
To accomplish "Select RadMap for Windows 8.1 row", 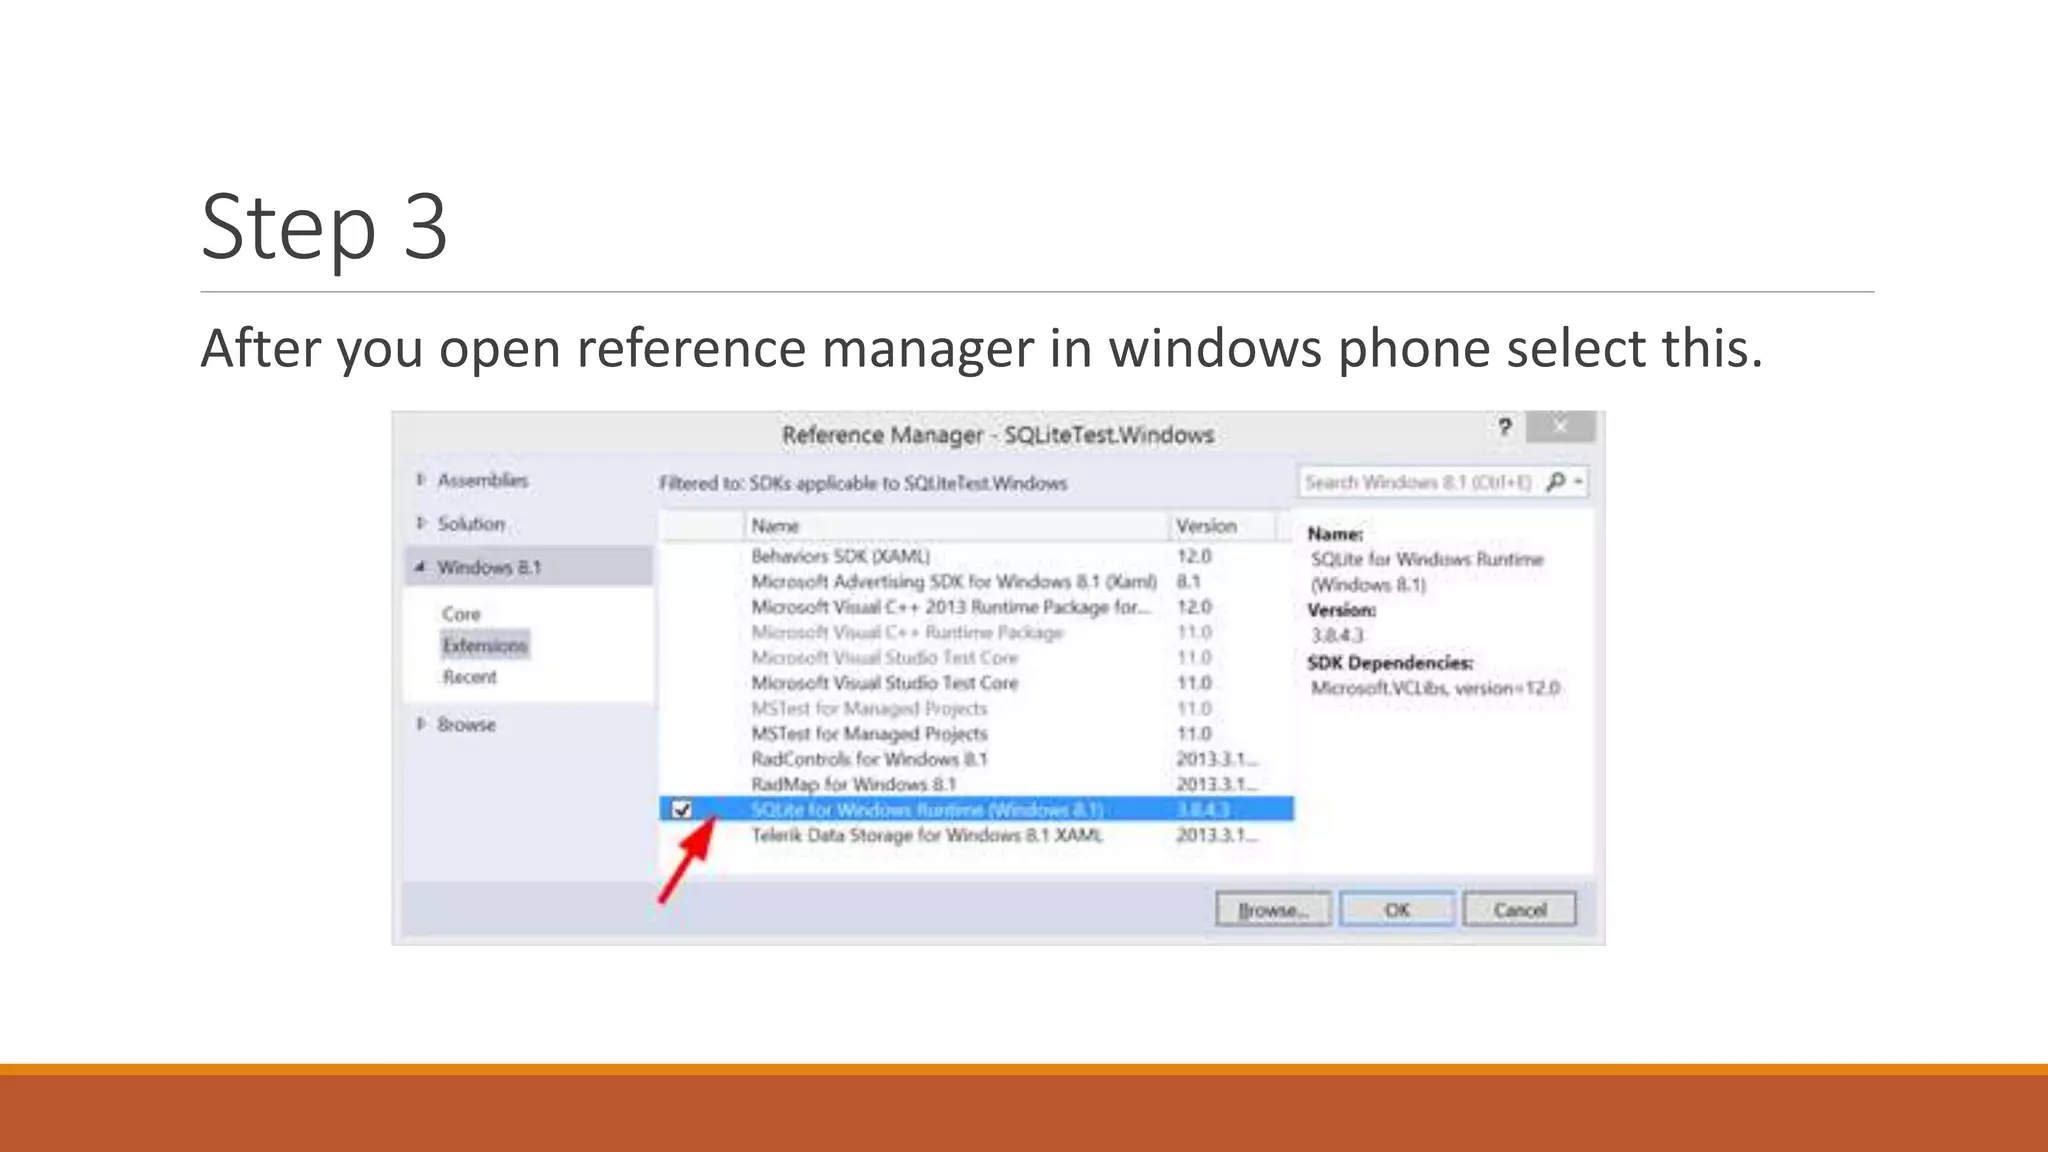I will tap(976, 784).
